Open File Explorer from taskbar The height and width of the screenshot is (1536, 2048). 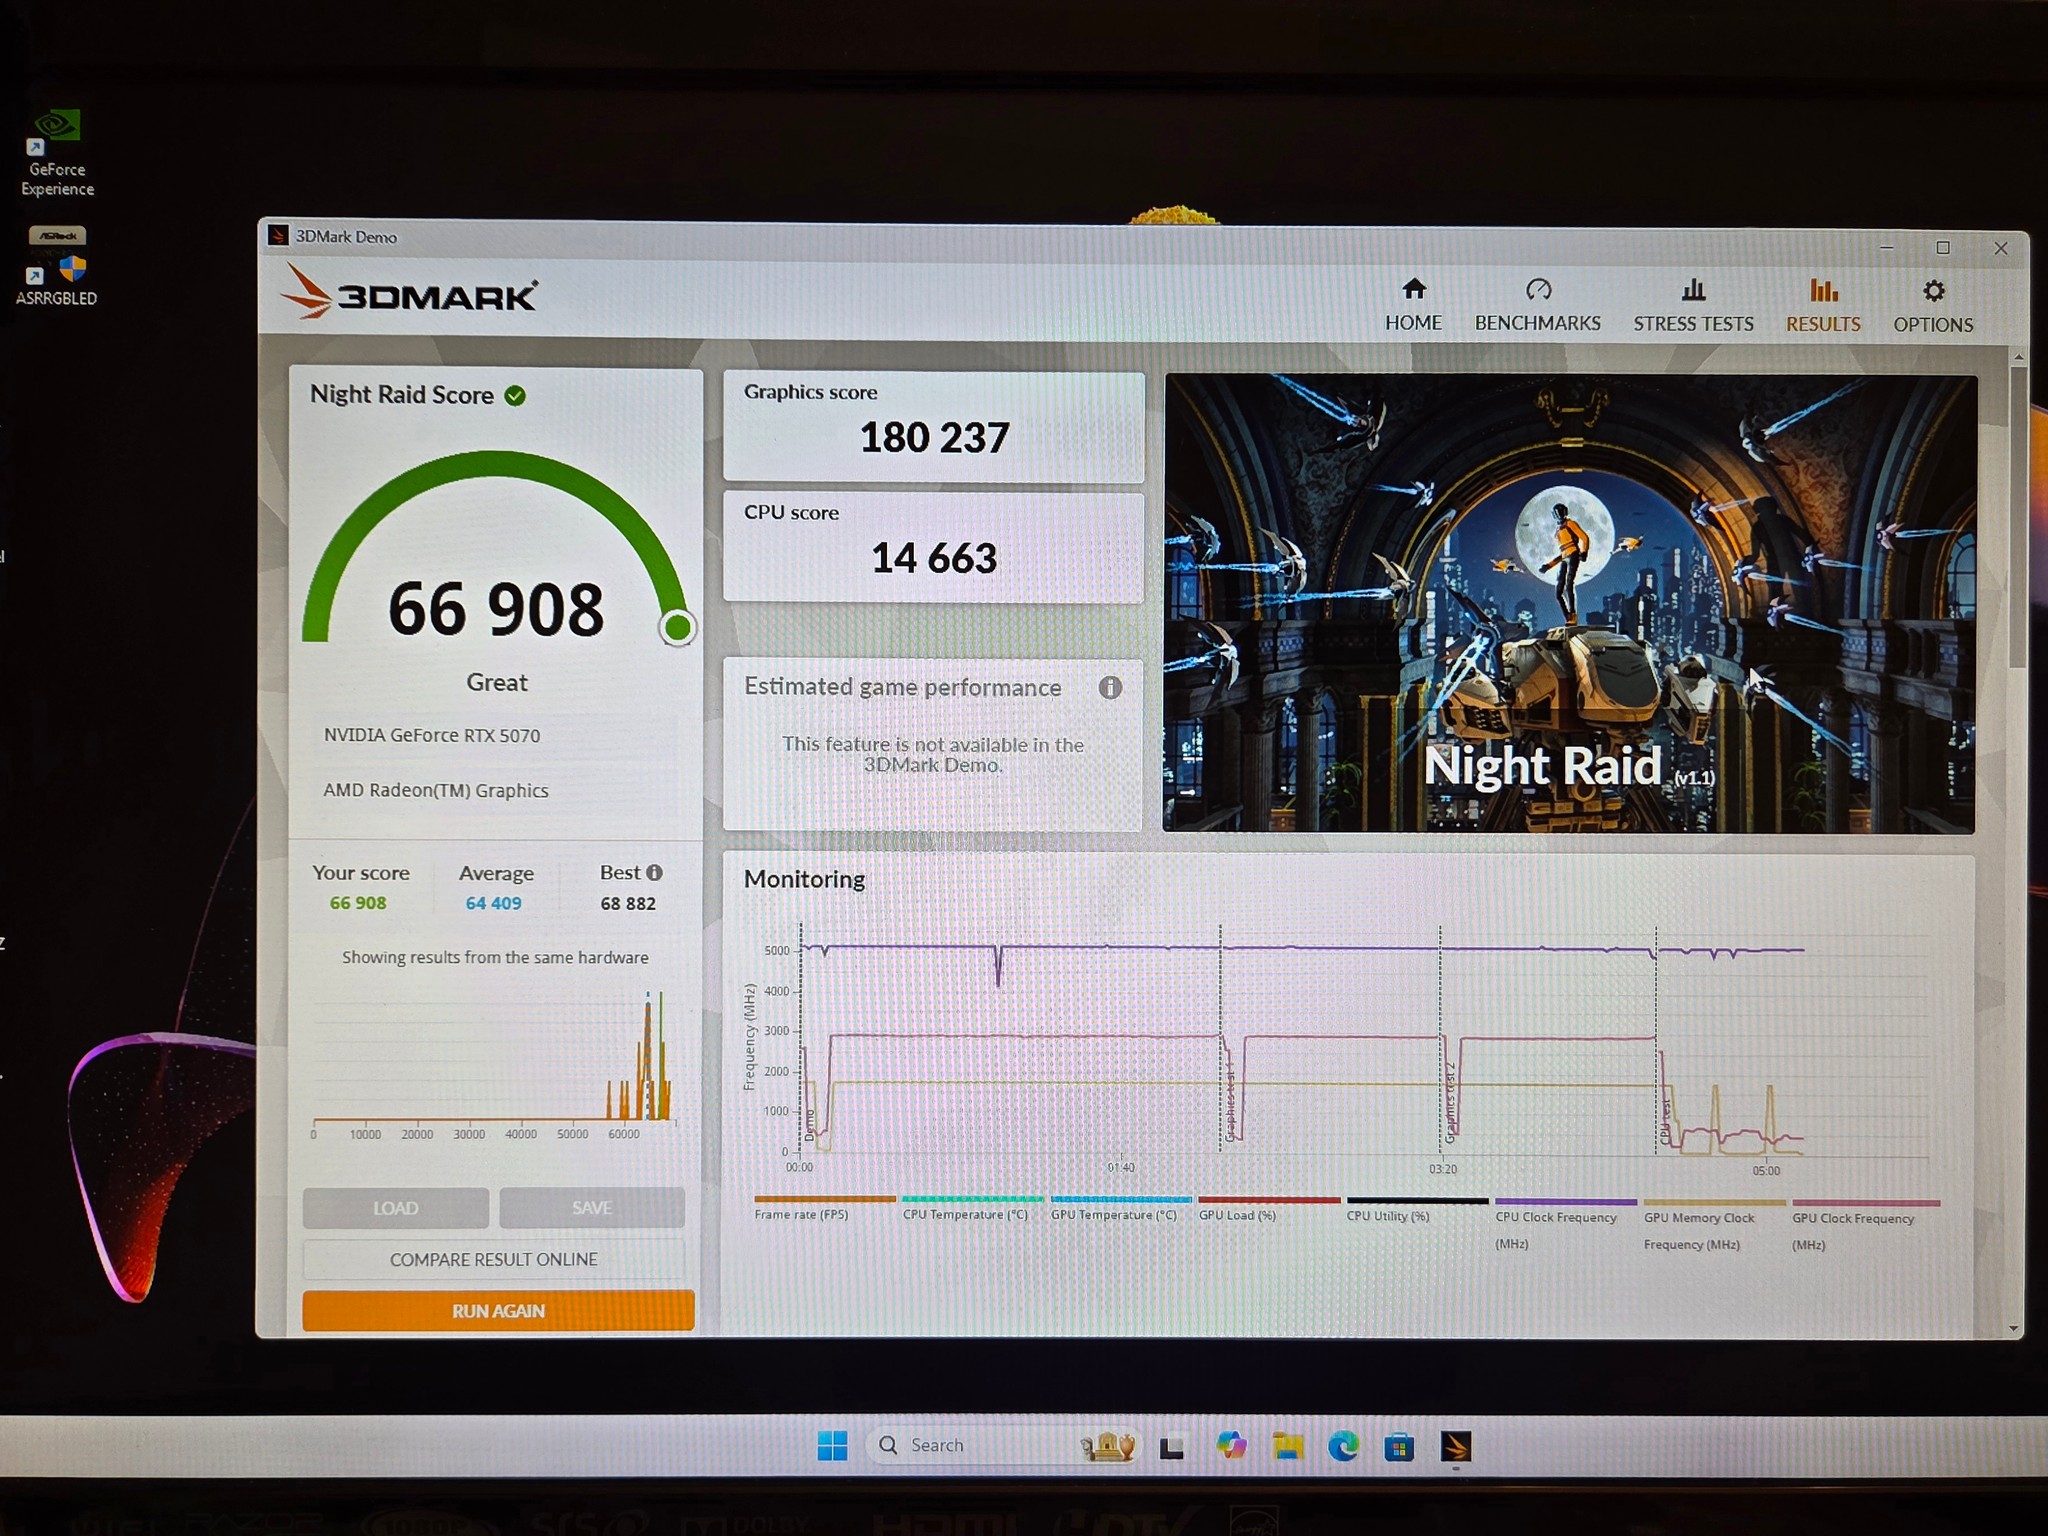coord(1288,1446)
